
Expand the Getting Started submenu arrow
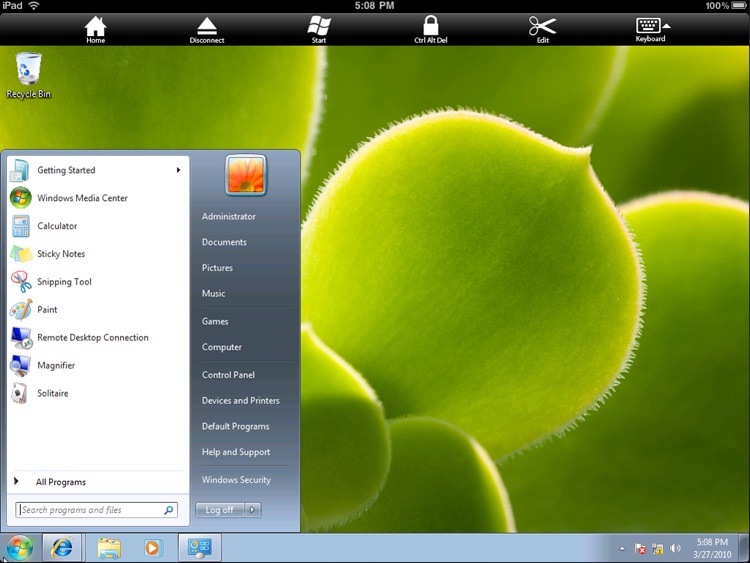pyautogui.click(x=178, y=170)
